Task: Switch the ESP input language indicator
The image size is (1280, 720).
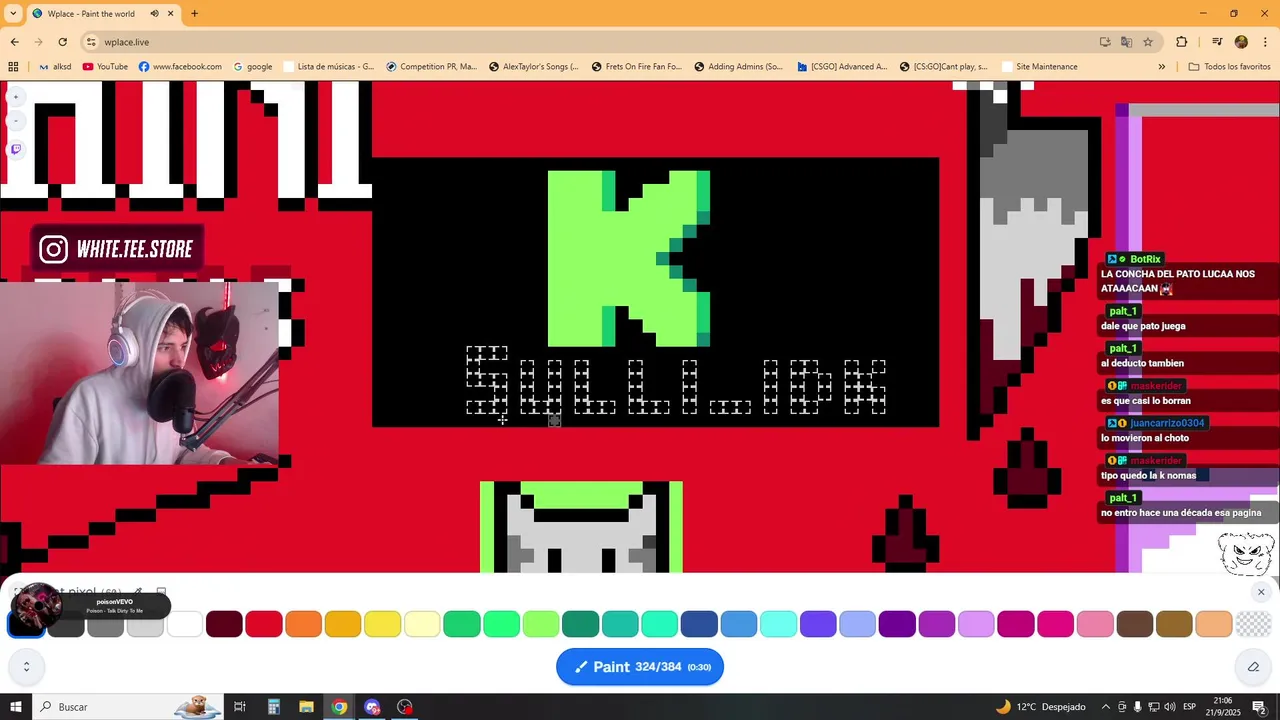Action: tap(1190, 707)
